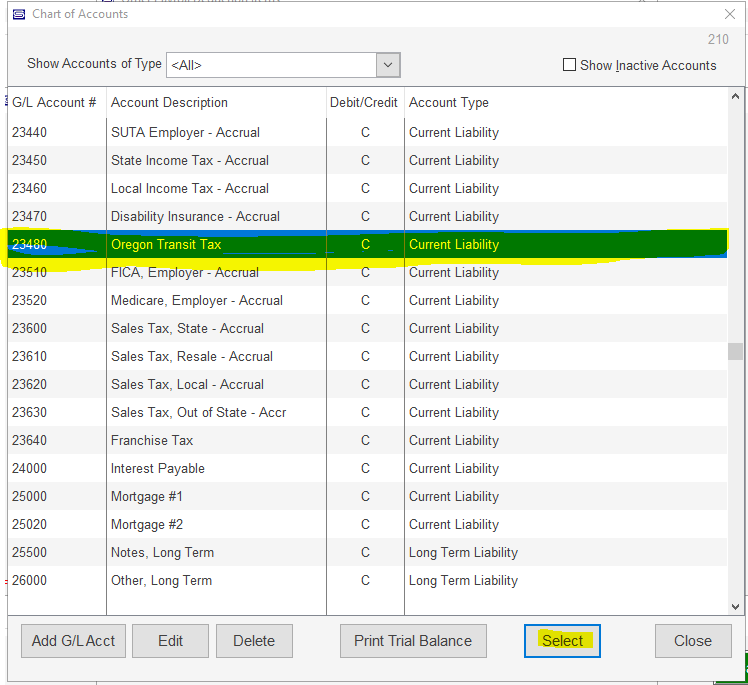
Task: Select the SUTA Employer - Accrual row
Action: (x=185, y=132)
